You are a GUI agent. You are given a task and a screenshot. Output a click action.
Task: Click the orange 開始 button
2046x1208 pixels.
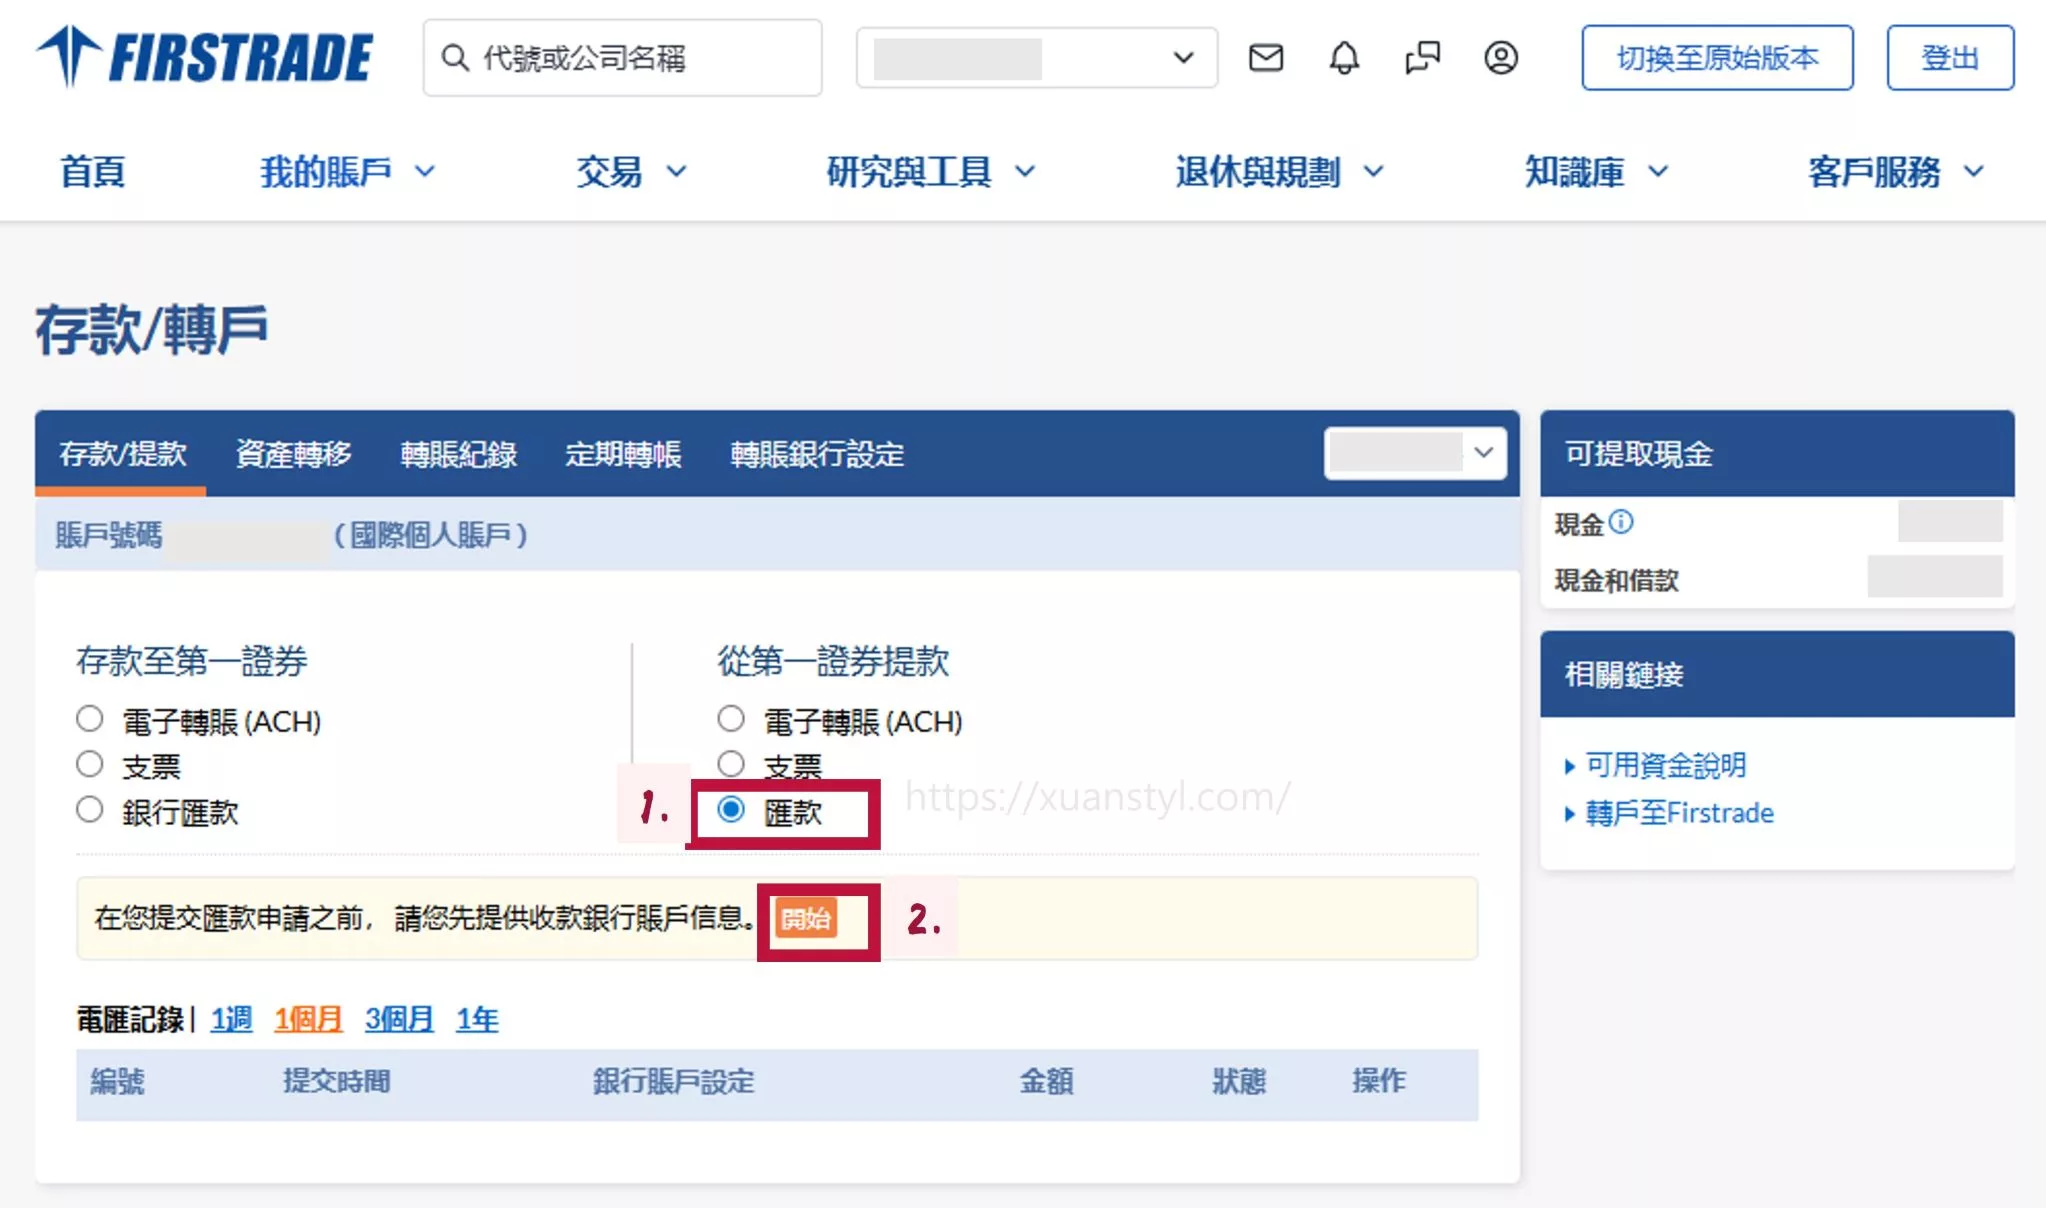click(x=805, y=918)
